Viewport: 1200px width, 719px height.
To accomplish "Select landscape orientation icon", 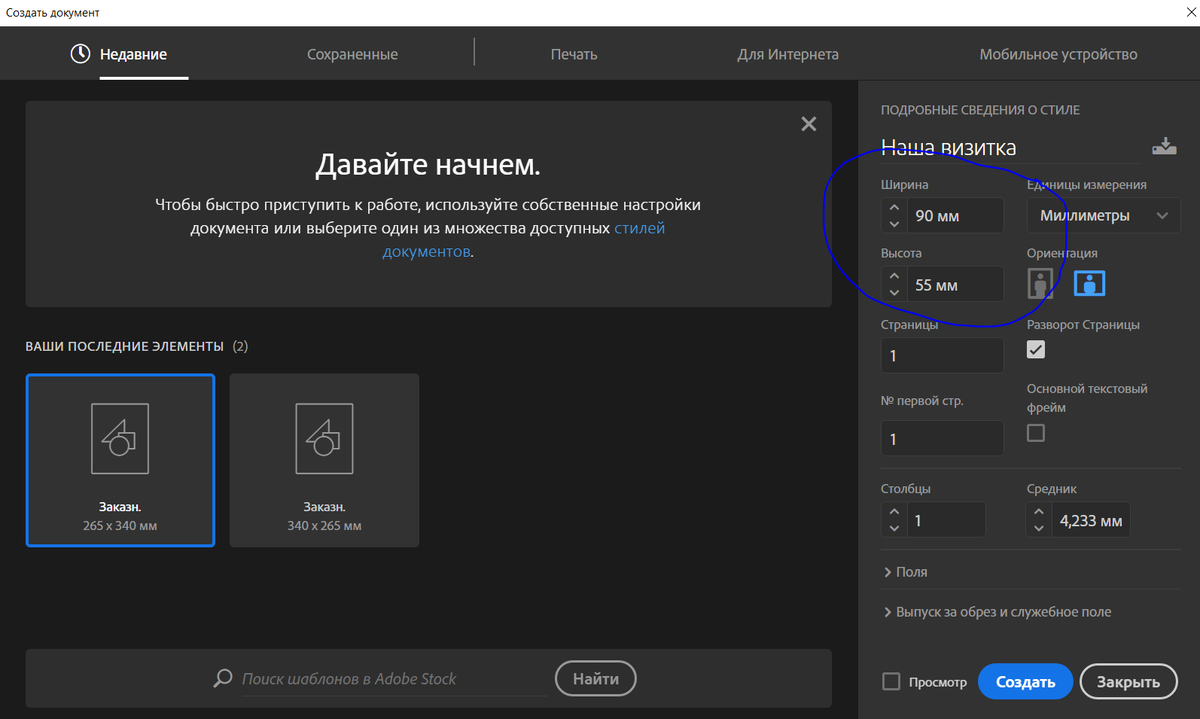I will [x=1089, y=284].
